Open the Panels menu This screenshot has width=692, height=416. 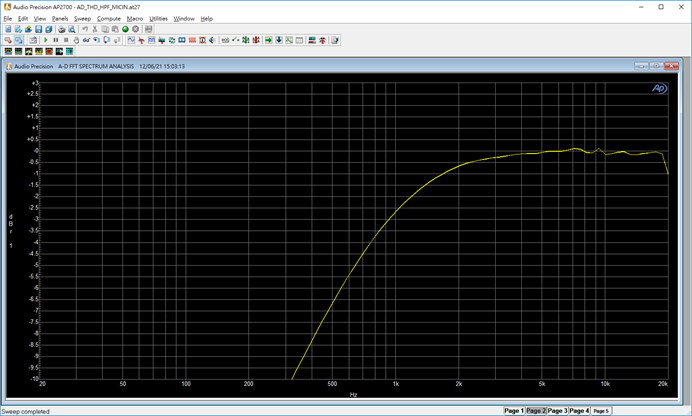click(x=60, y=18)
